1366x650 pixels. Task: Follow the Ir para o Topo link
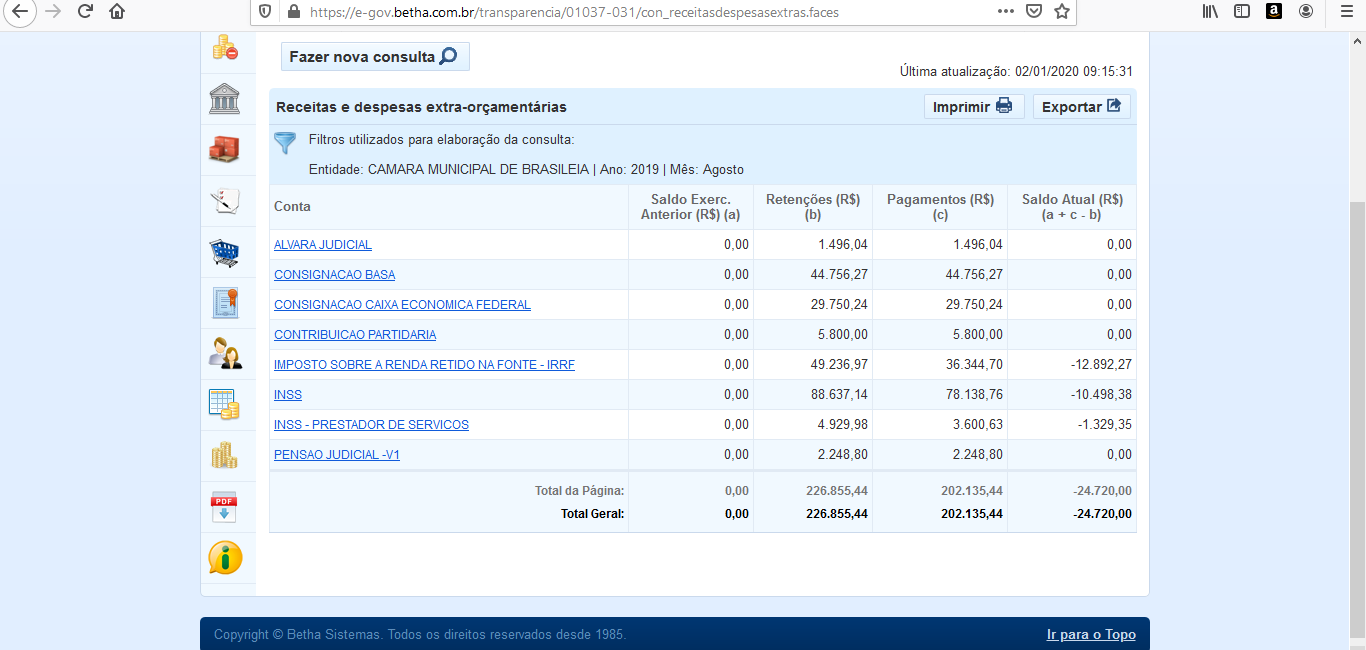pyautogui.click(x=1091, y=635)
